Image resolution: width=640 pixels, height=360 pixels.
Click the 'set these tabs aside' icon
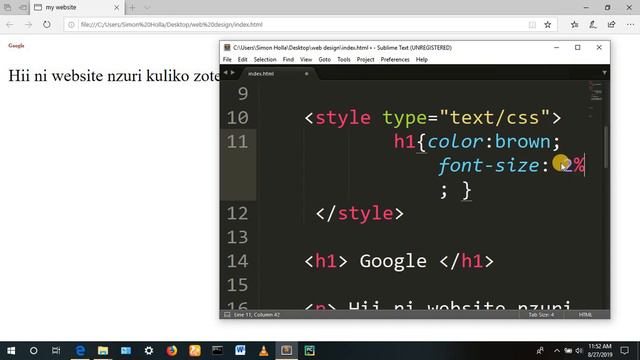coord(23,7)
